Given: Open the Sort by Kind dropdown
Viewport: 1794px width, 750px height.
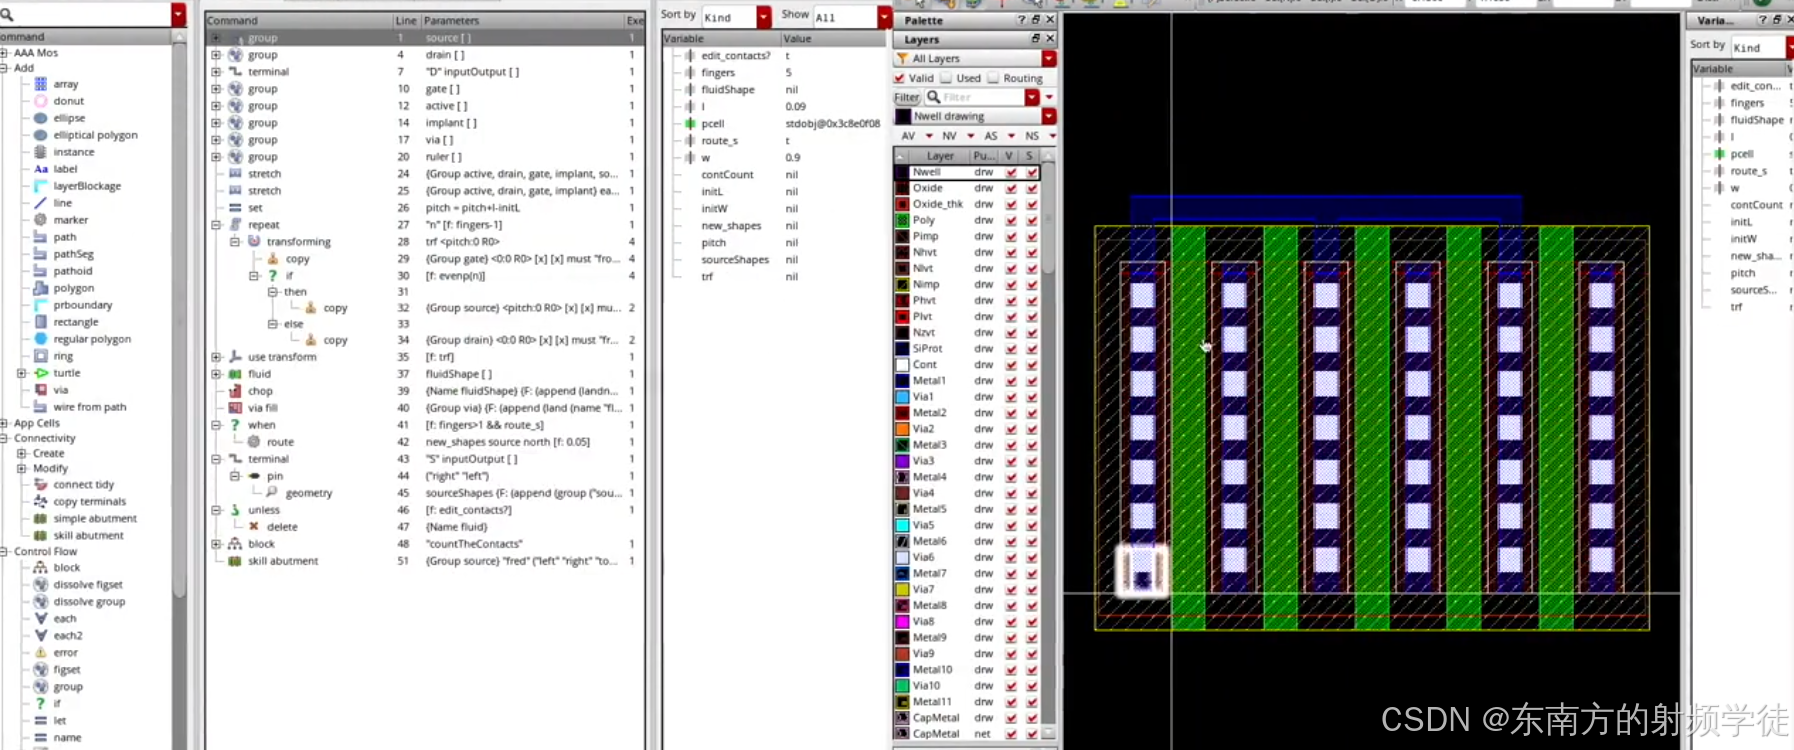Looking at the screenshot, I should pyautogui.click(x=764, y=17).
